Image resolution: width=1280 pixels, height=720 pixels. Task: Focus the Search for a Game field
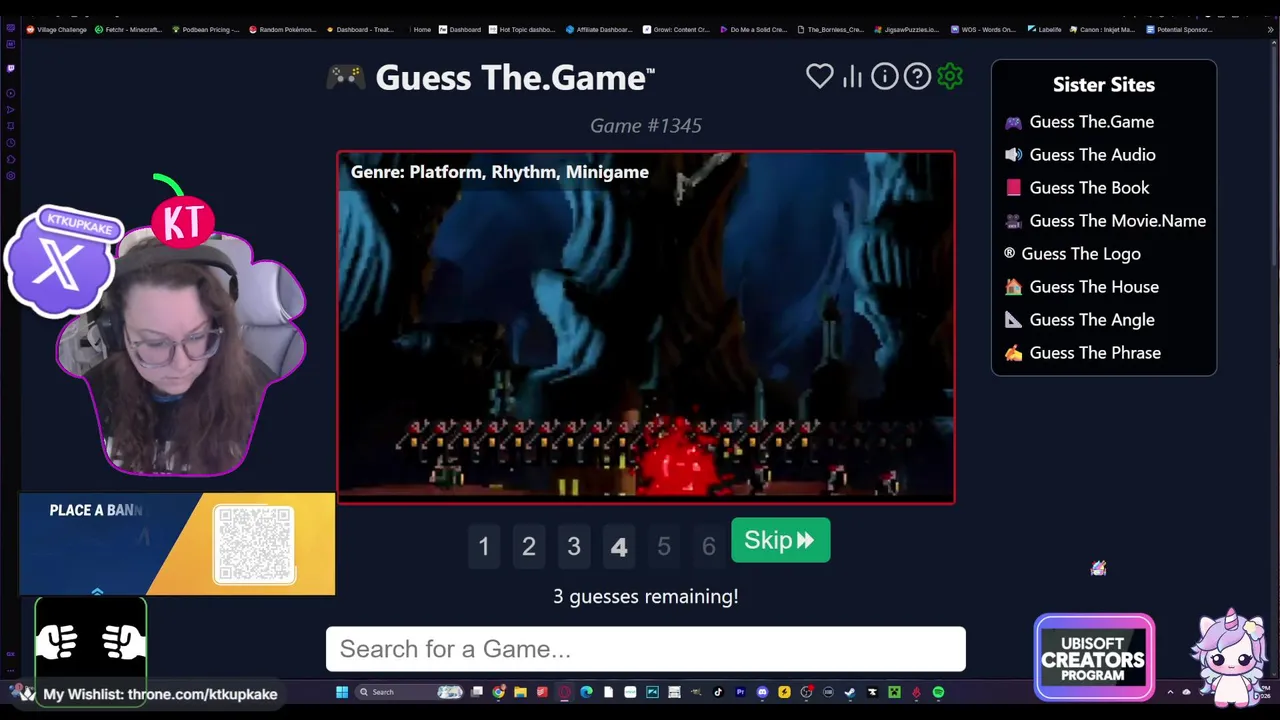[646, 649]
